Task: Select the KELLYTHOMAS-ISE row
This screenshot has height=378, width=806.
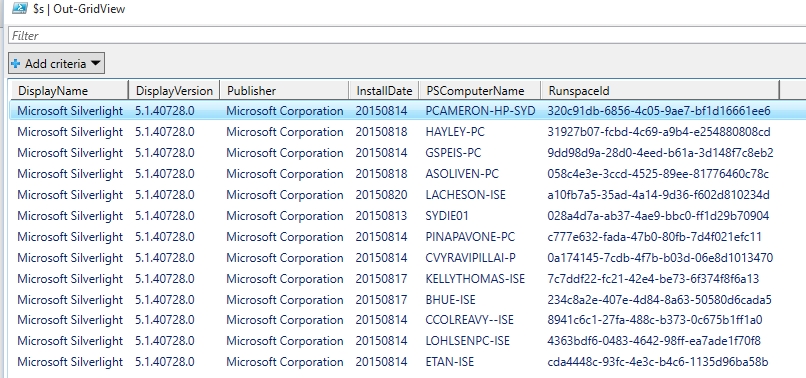Action: pos(407,279)
